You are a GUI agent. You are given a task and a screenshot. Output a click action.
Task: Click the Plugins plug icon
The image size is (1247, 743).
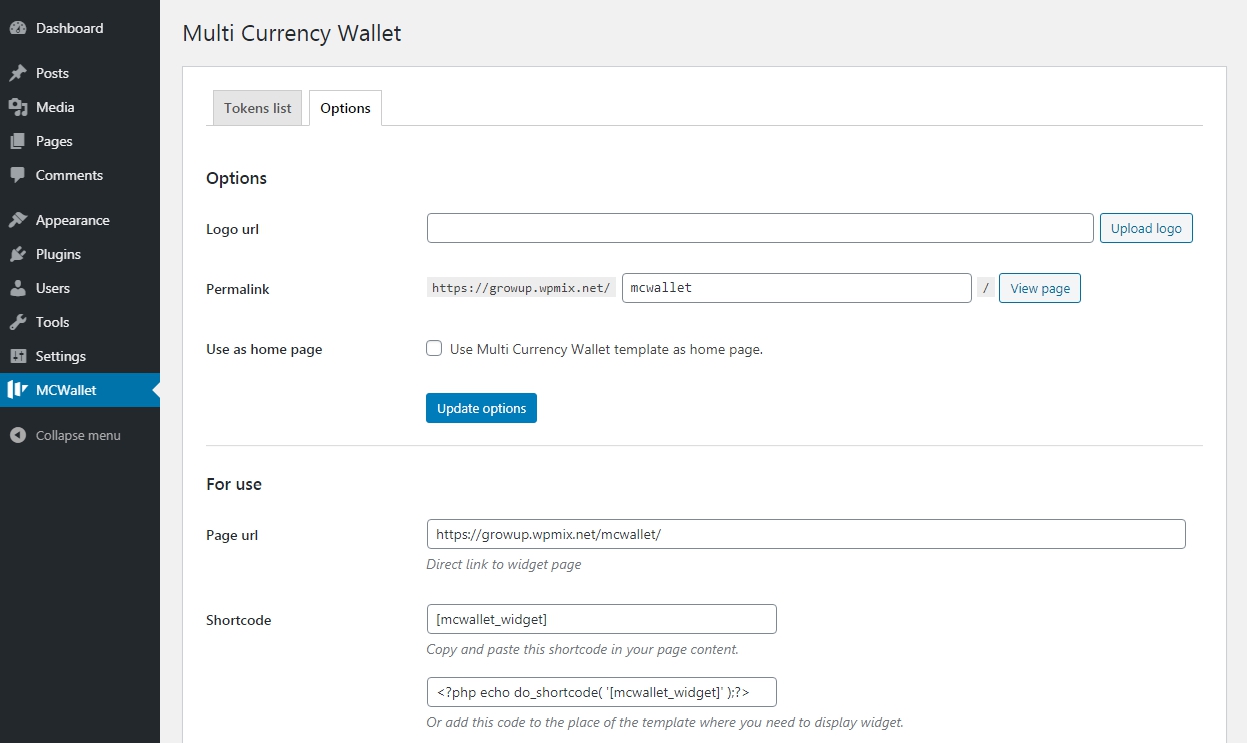(17, 254)
